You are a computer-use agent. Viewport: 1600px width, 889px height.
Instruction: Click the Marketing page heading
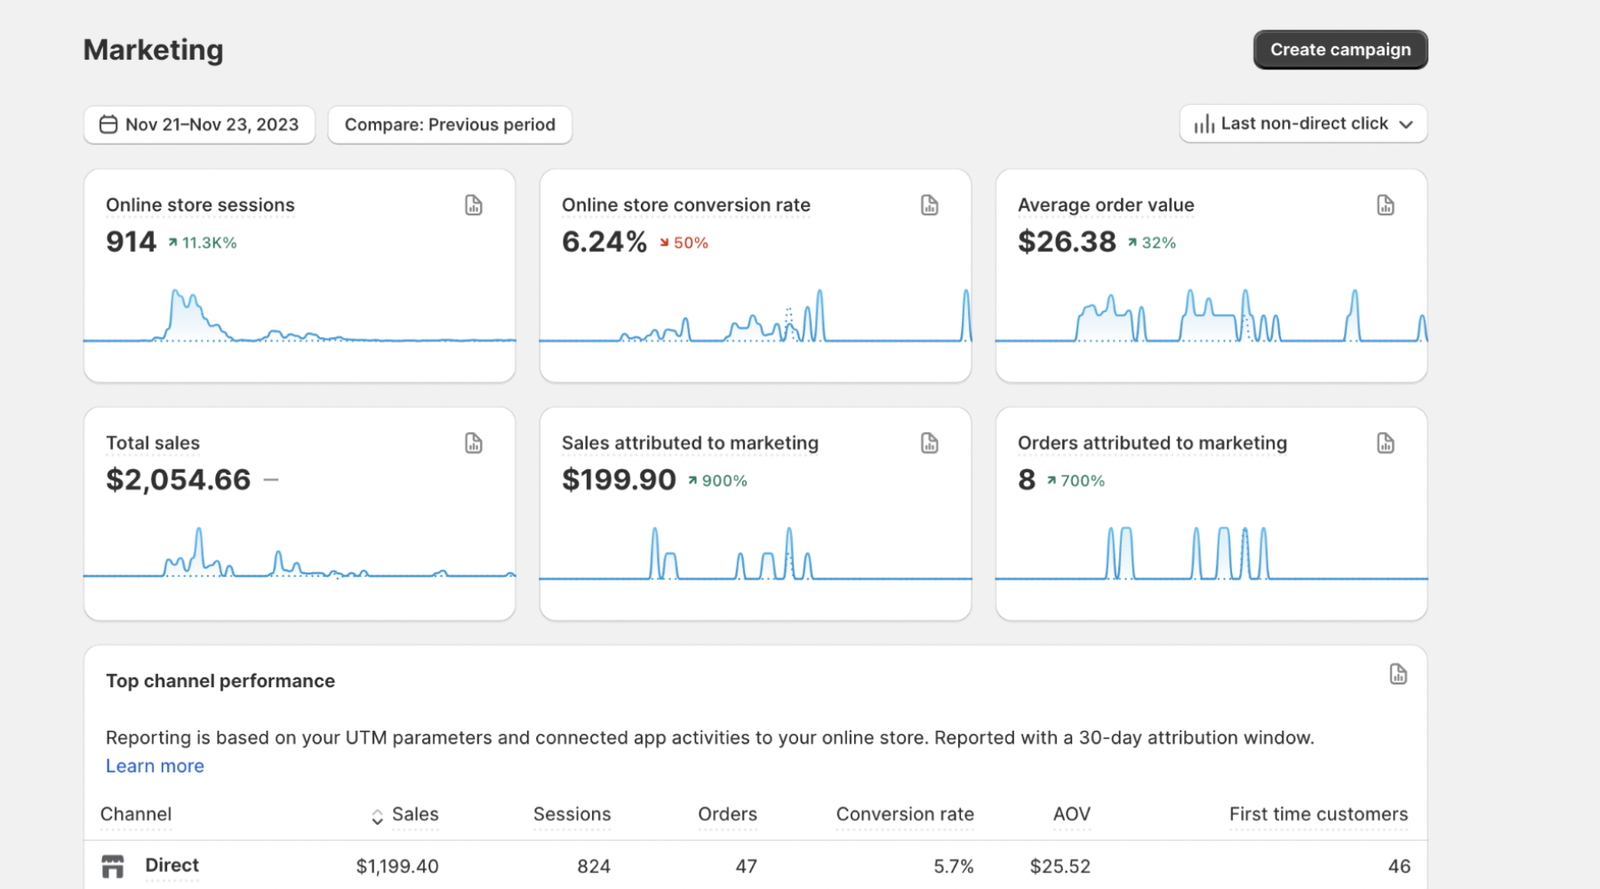tap(153, 50)
